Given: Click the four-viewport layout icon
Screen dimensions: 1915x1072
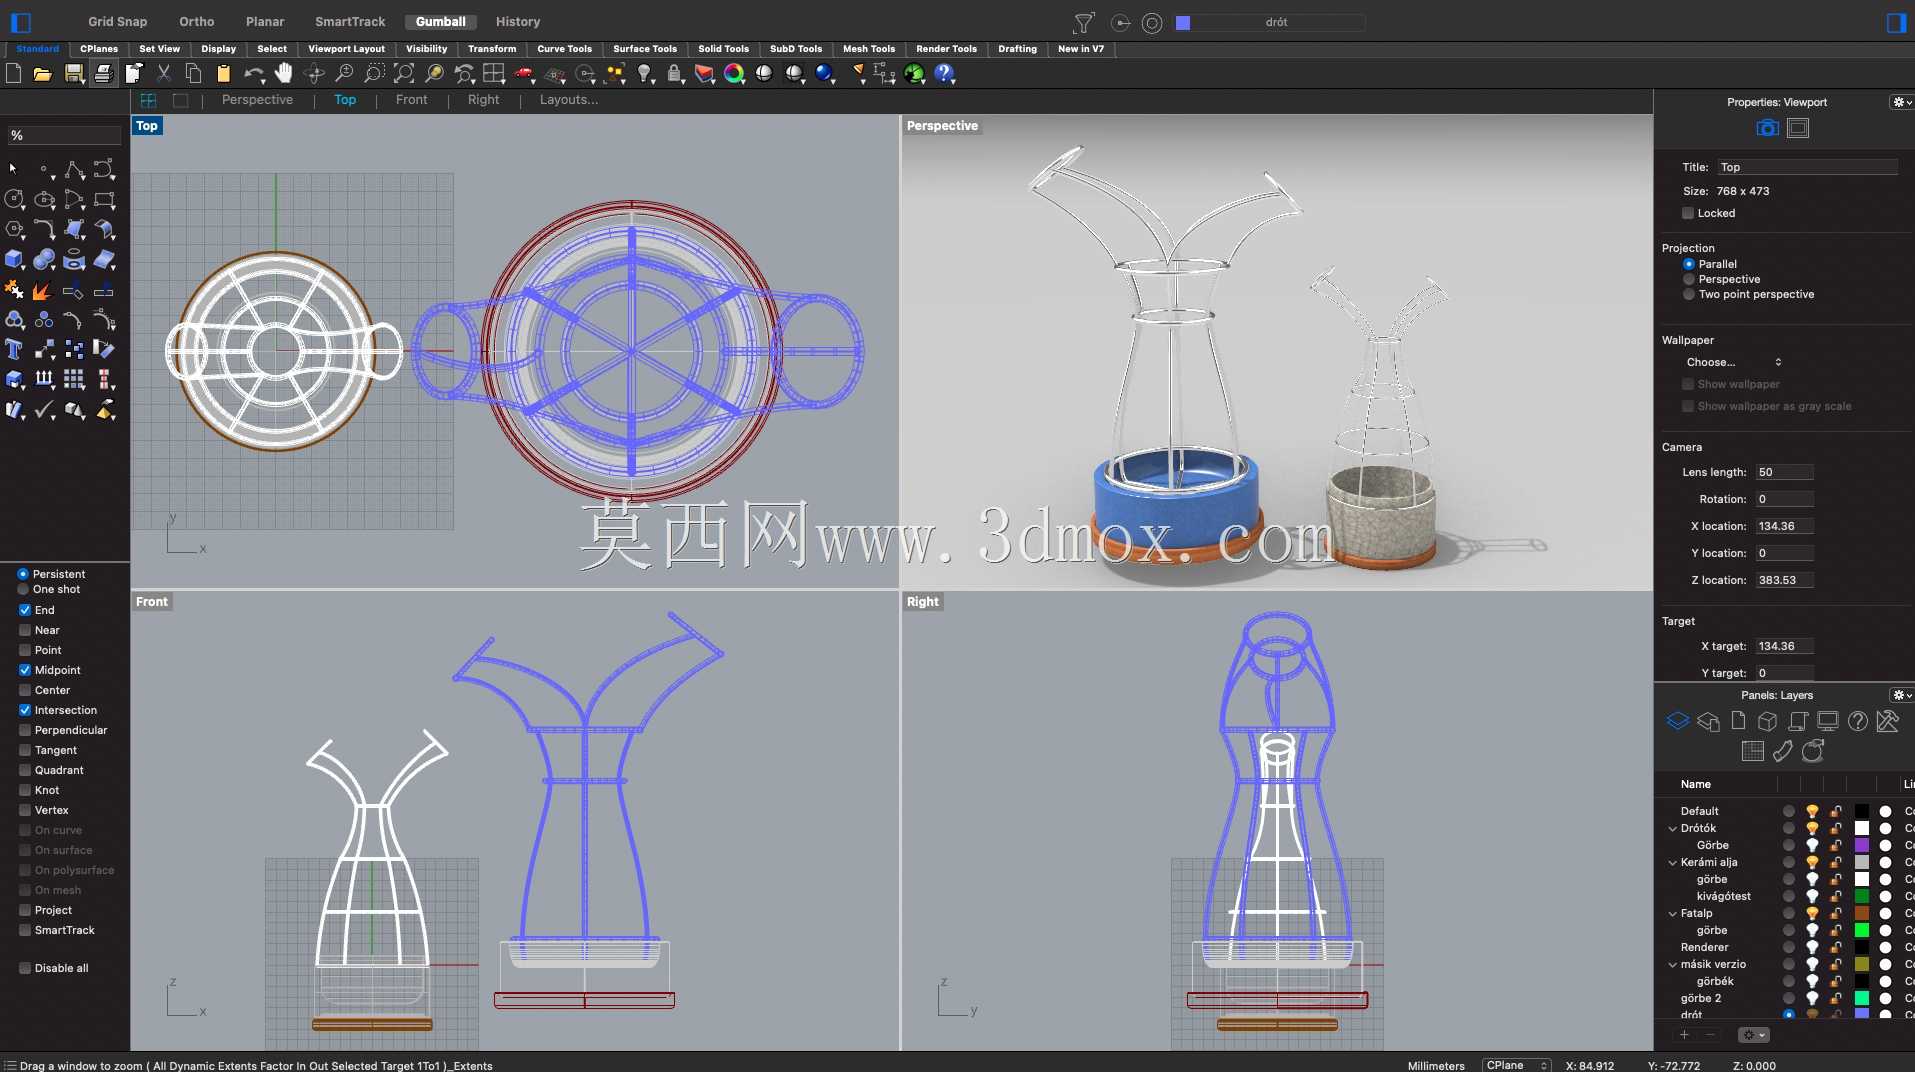Looking at the screenshot, I should pyautogui.click(x=494, y=73).
